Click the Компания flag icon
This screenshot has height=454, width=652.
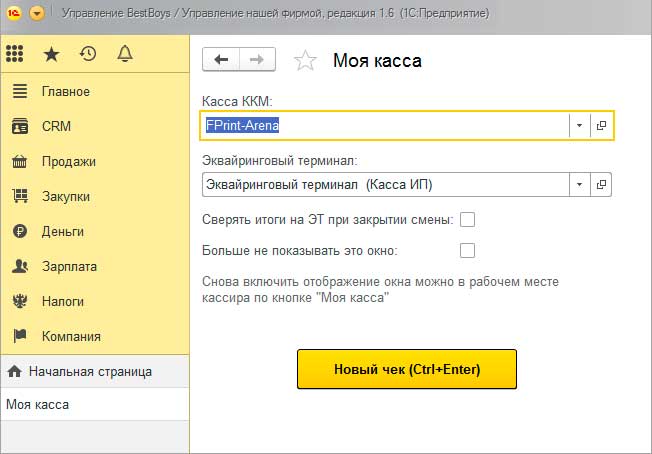pyautogui.click(x=20, y=336)
